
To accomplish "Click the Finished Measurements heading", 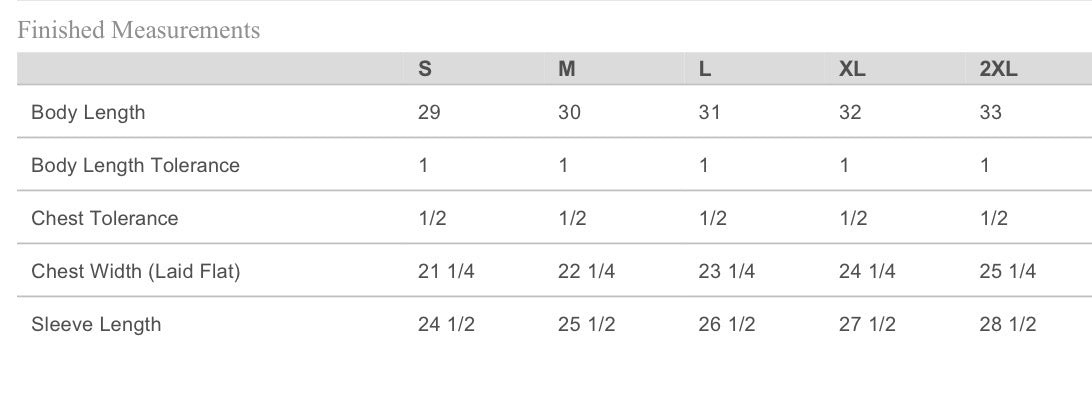I will (x=139, y=31).
